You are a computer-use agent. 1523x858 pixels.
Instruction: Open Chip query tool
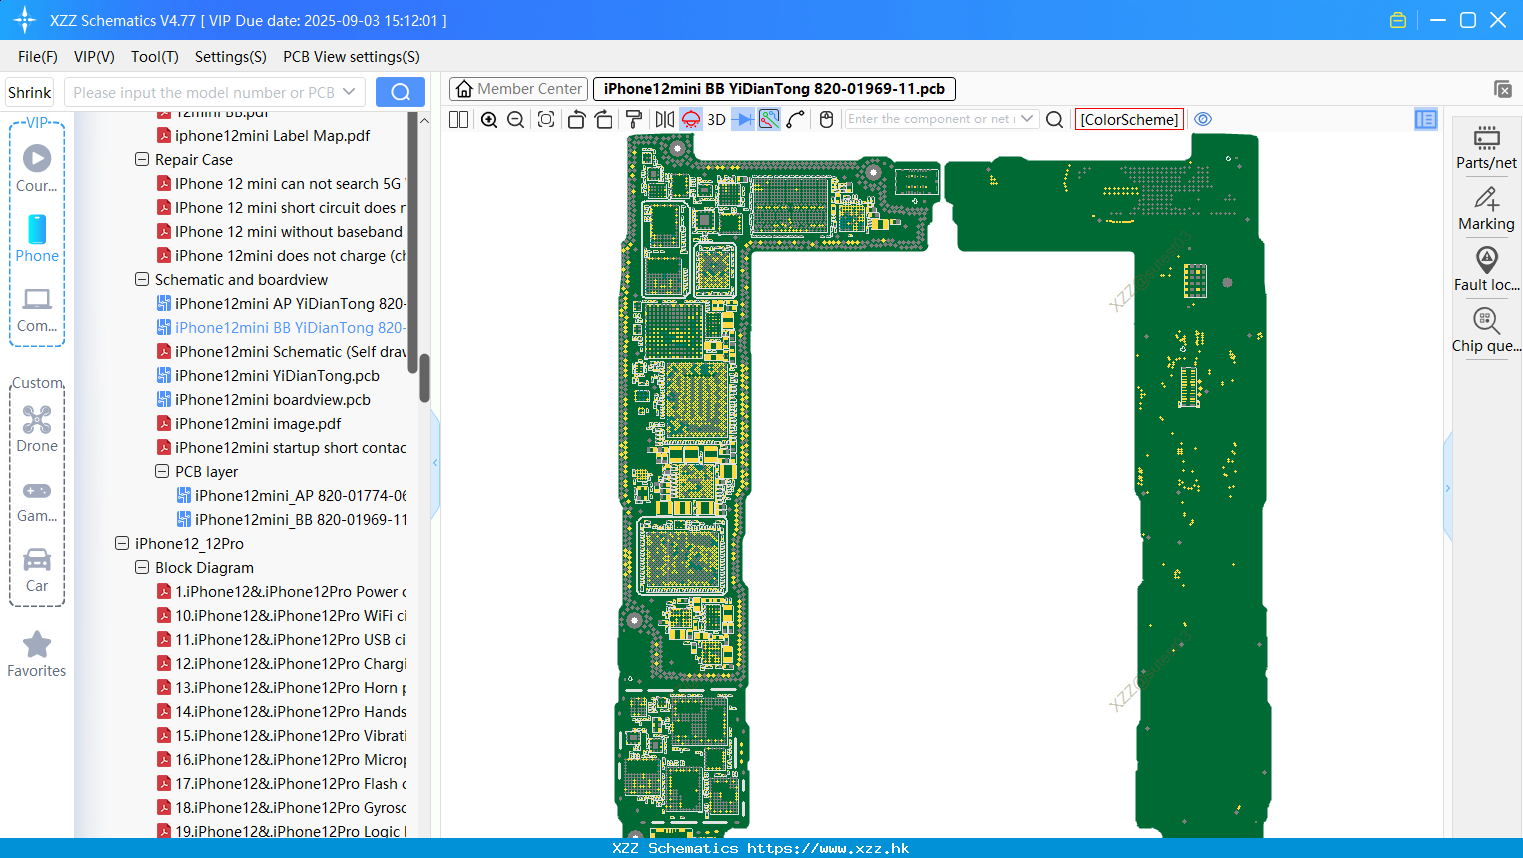pos(1486,331)
